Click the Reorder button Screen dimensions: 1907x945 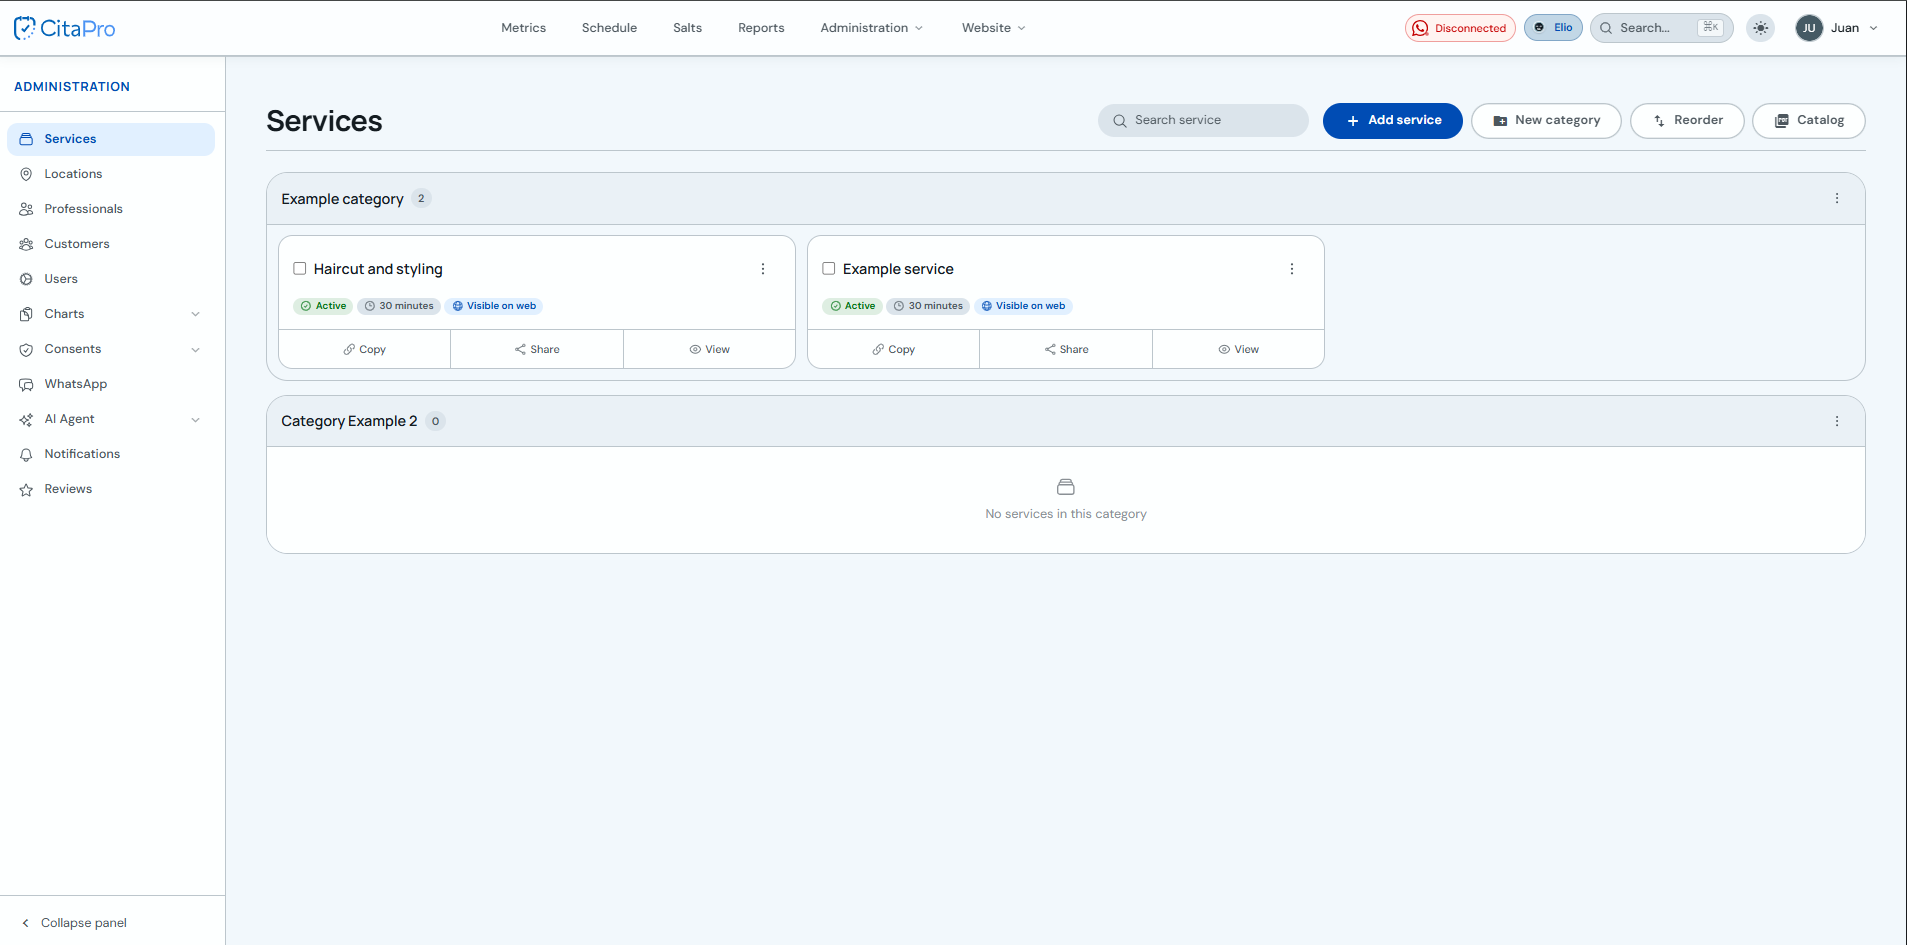click(x=1687, y=121)
